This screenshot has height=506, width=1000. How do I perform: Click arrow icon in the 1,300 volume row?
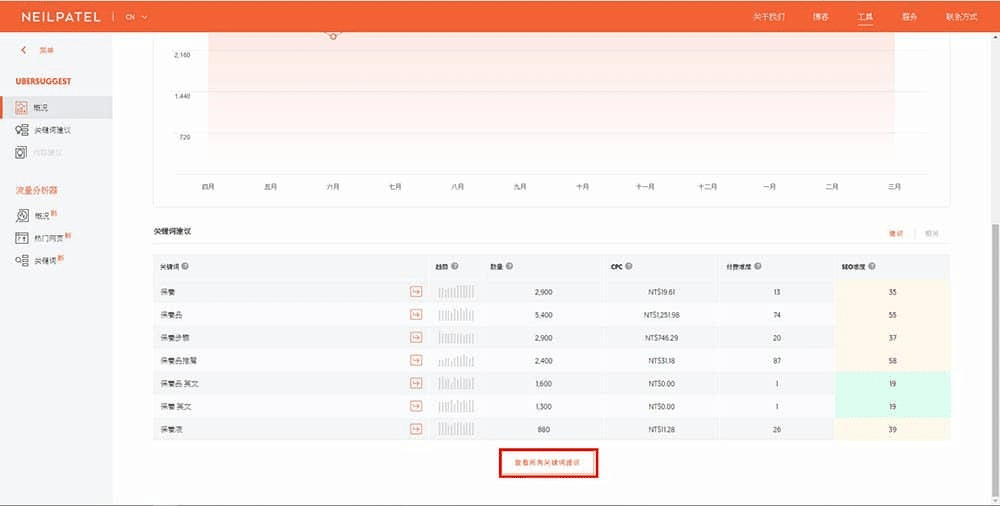click(416, 406)
